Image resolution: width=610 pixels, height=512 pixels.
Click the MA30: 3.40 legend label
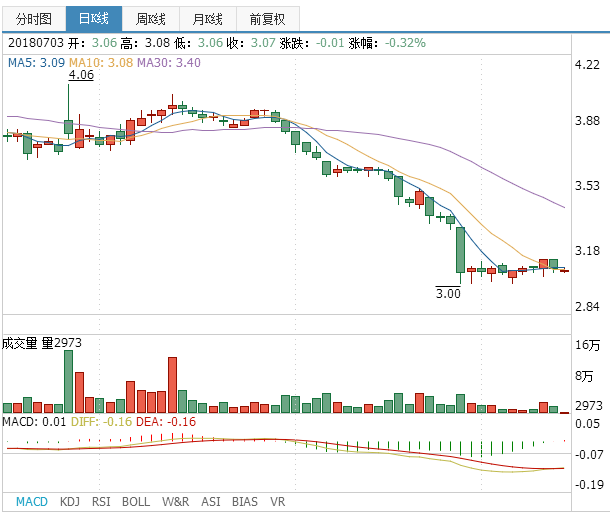[x=169, y=63]
